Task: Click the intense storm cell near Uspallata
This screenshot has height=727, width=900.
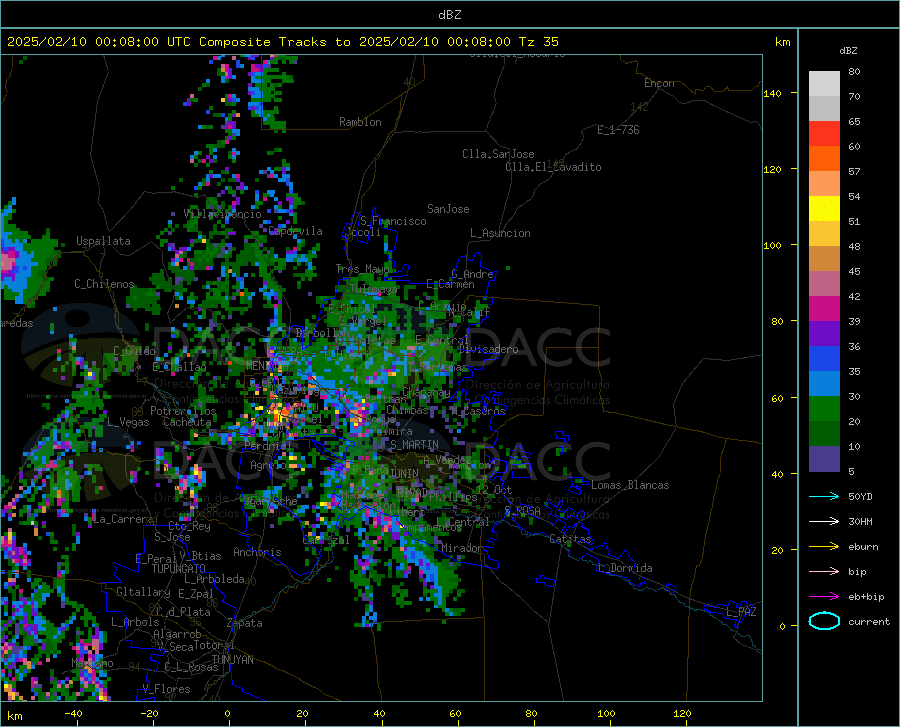Action: pyautogui.click(x=10, y=261)
